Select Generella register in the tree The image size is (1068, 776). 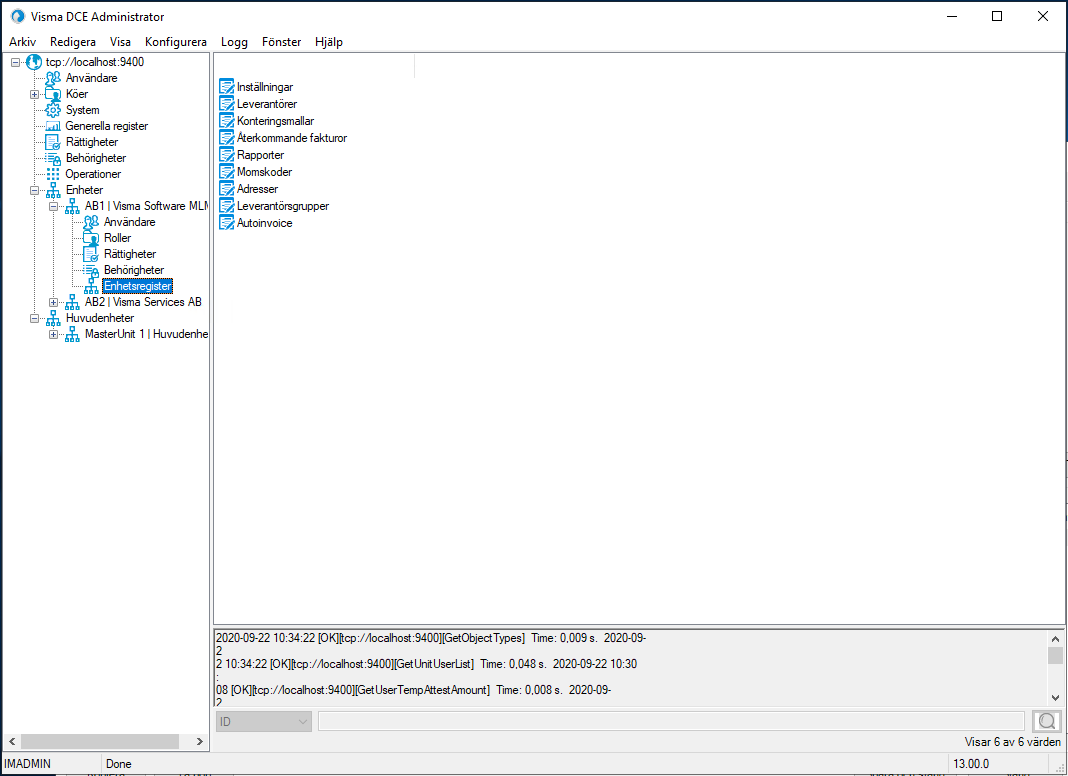coord(105,126)
